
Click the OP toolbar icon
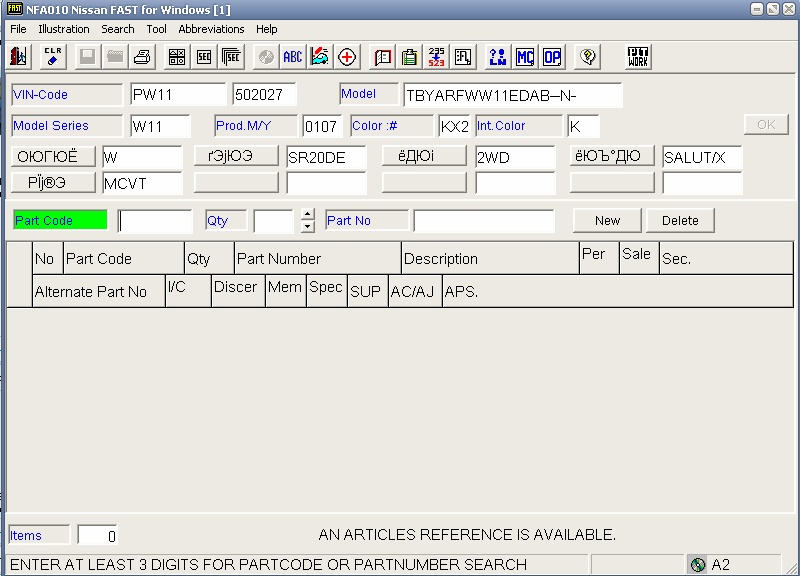pyautogui.click(x=552, y=57)
